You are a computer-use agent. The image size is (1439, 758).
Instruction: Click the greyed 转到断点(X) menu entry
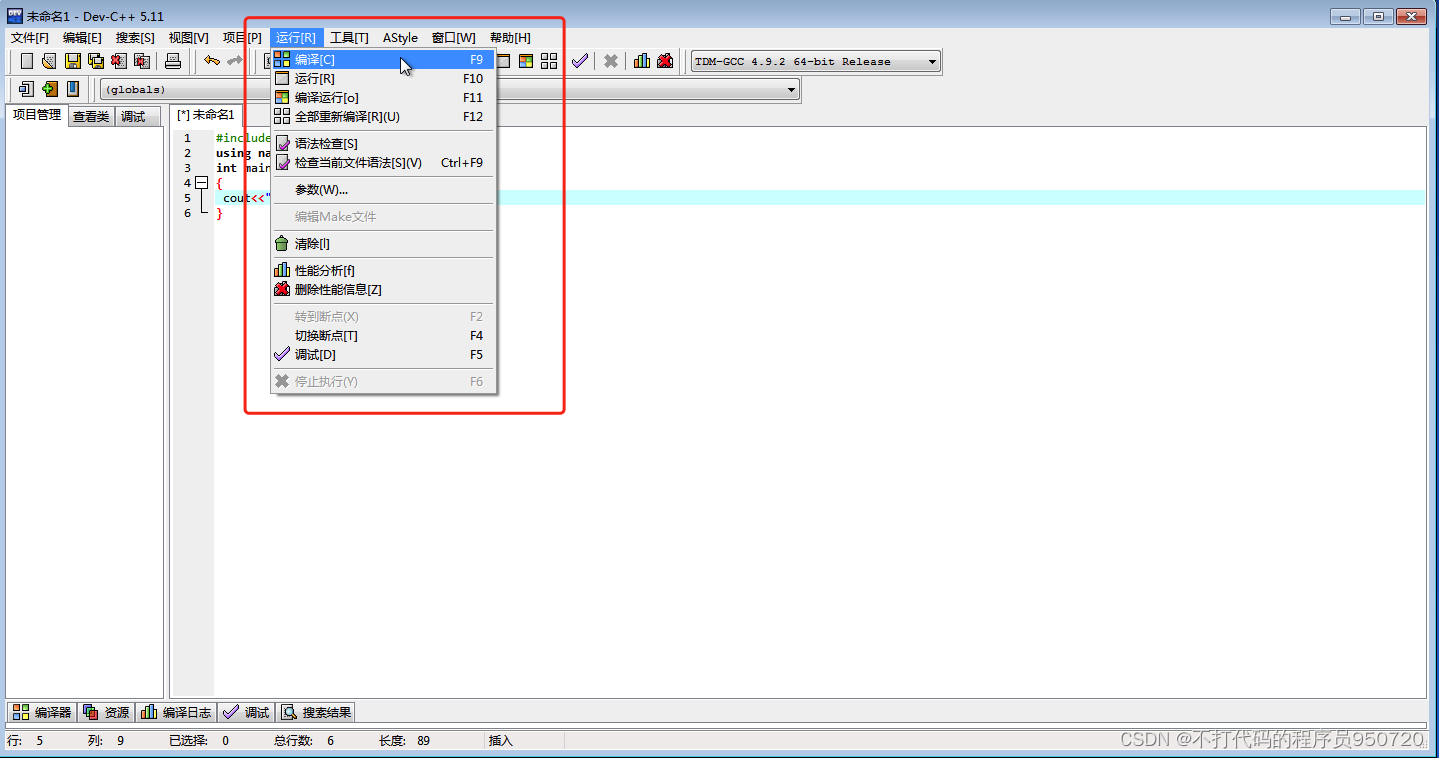point(384,316)
